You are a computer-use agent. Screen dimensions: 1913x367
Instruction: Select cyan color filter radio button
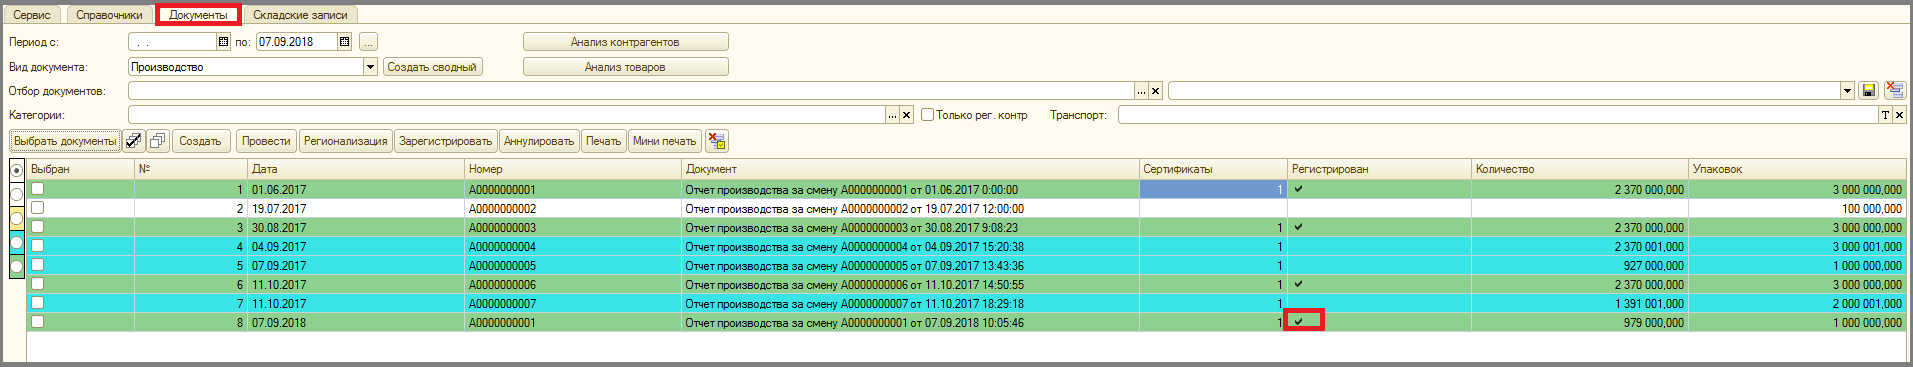pyautogui.click(x=17, y=242)
